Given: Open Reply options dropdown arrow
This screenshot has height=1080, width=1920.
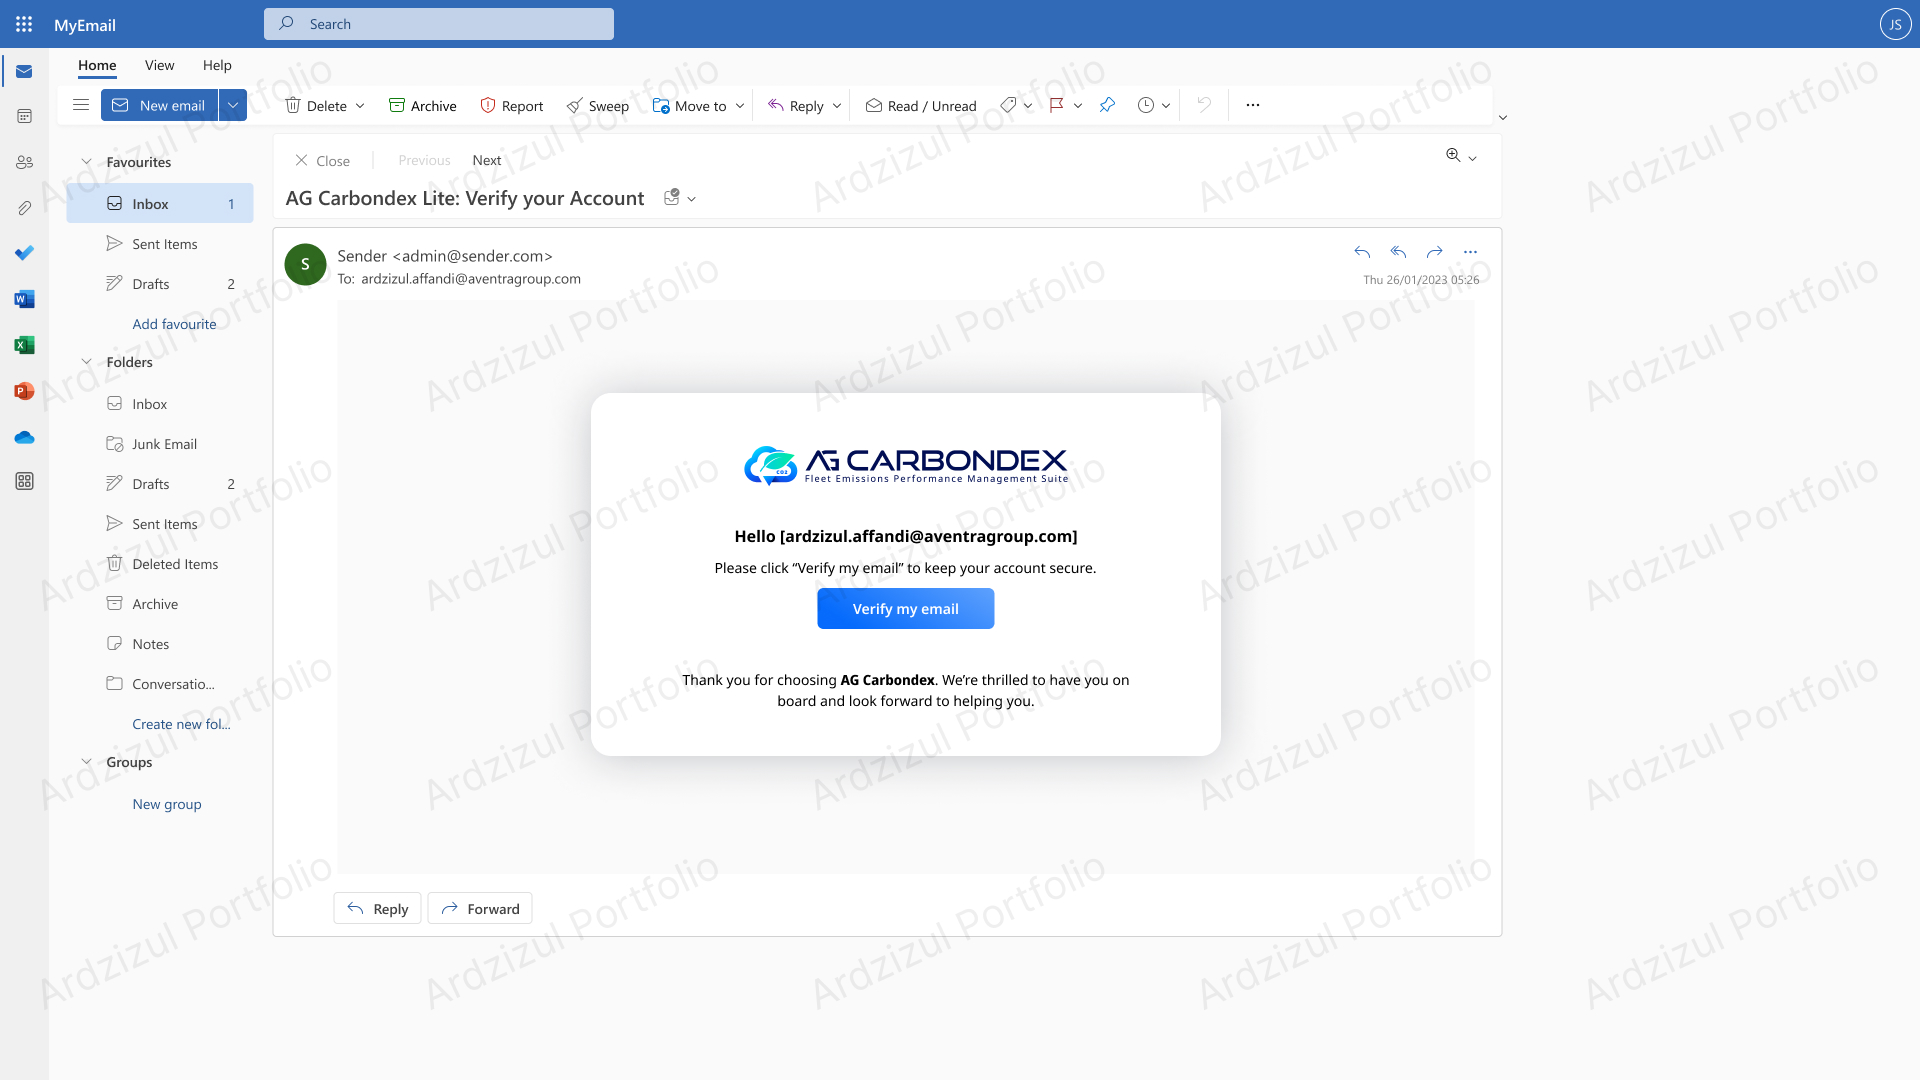Looking at the screenshot, I should (837, 106).
